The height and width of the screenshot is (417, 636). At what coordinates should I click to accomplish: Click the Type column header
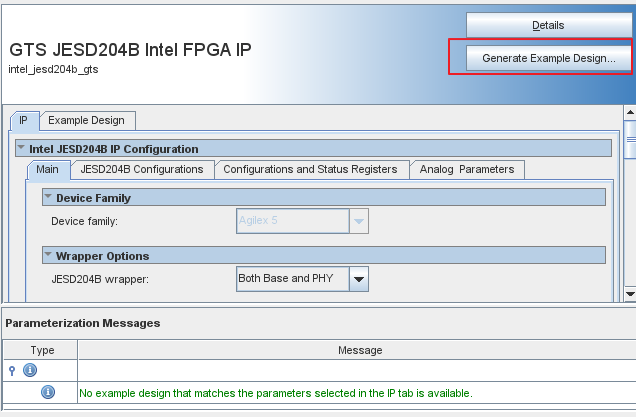pos(41,350)
